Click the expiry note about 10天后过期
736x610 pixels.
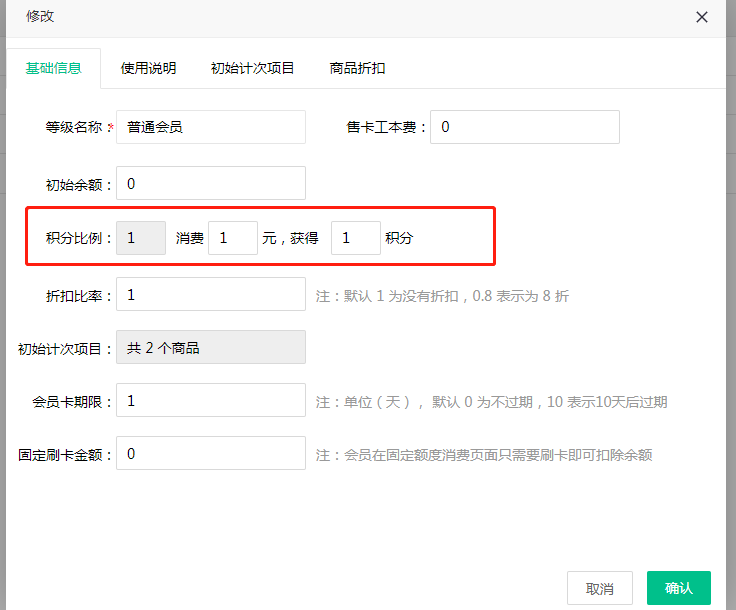(x=491, y=402)
